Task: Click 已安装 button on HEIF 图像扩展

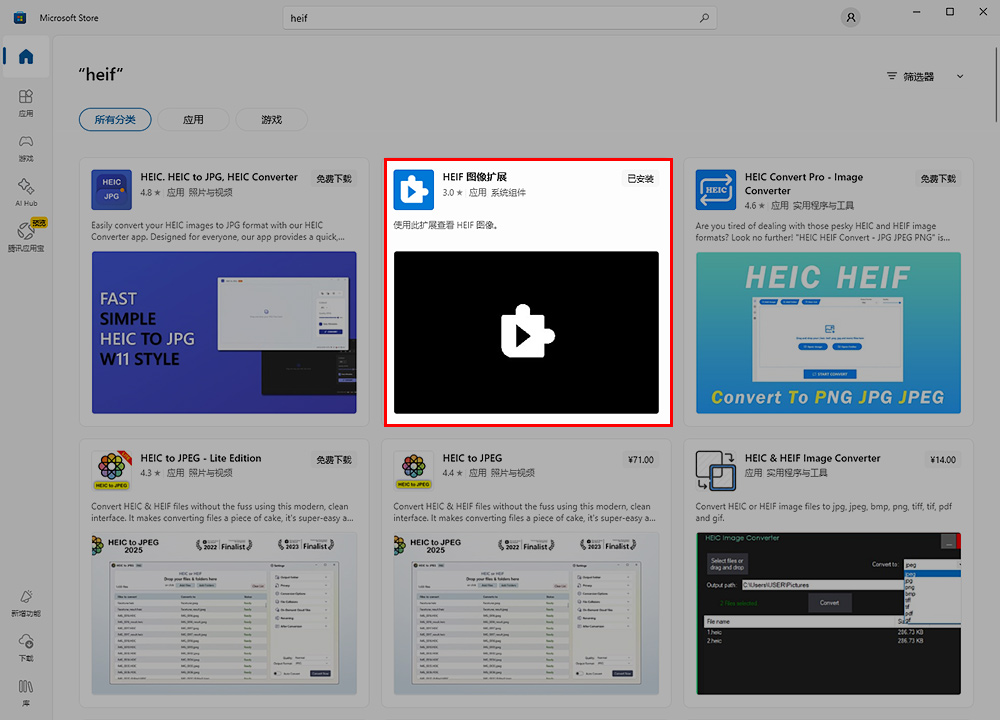Action: [x=640, y=179]
